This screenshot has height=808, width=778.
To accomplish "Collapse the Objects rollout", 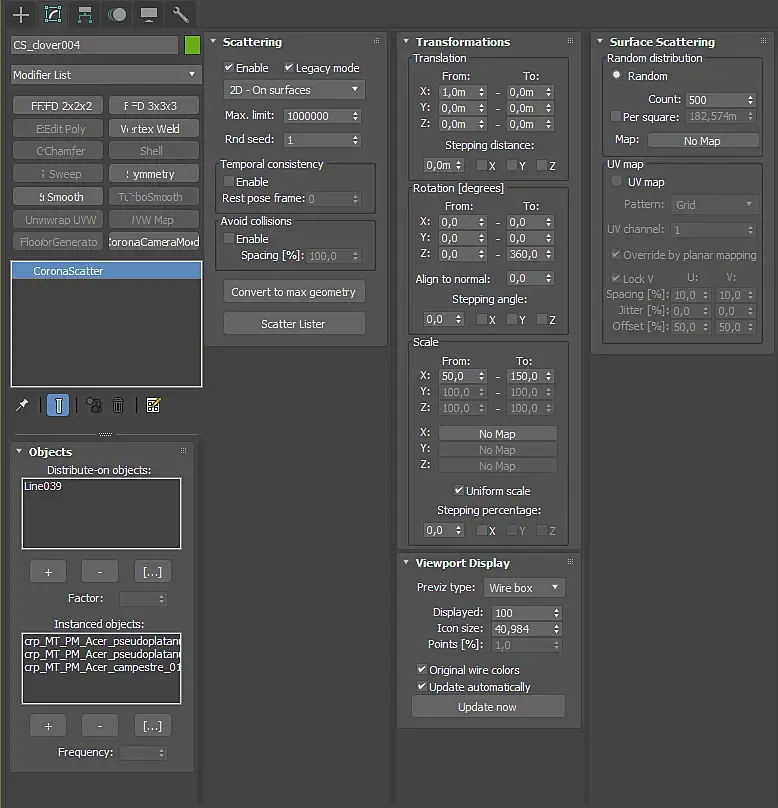I will pyautogui.click(x=19, y=451).
